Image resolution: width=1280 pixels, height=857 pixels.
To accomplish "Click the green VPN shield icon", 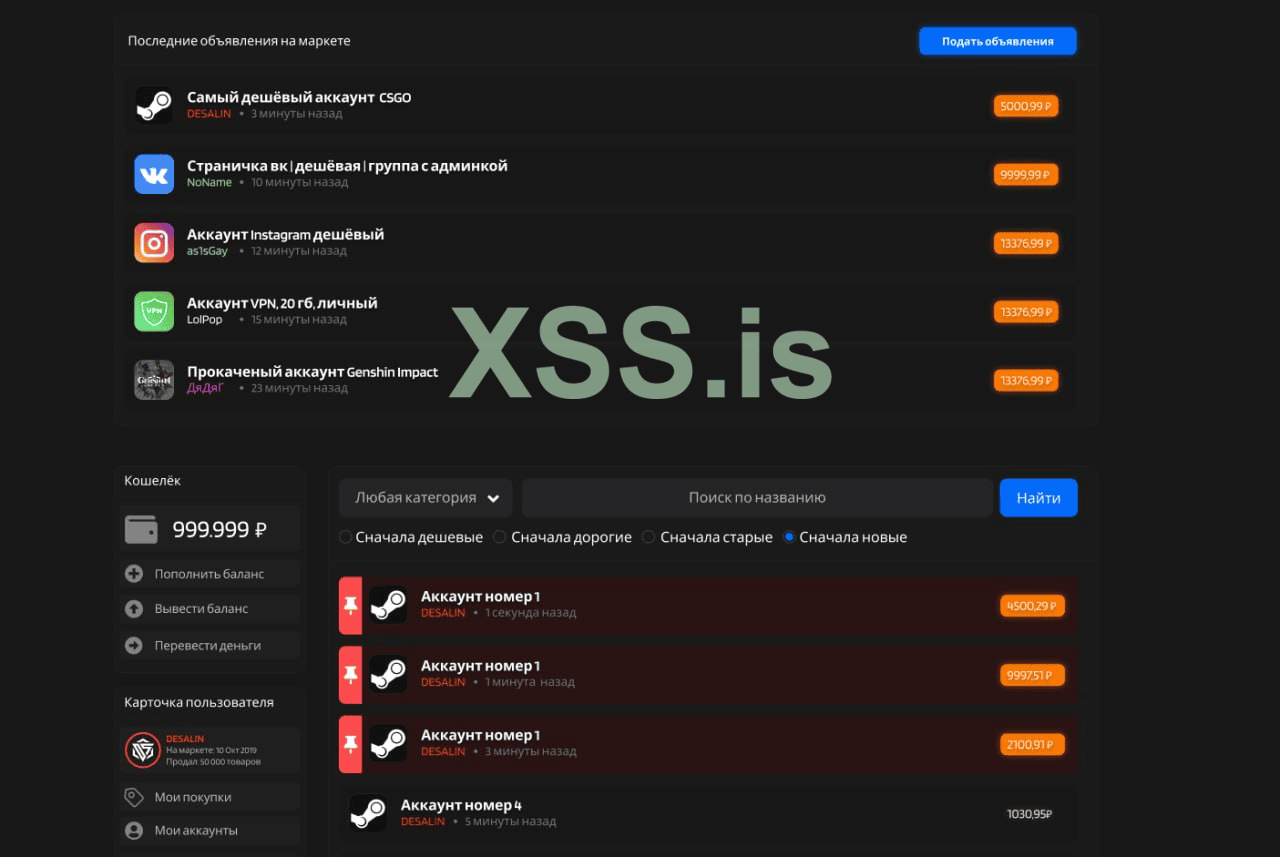I will pyautogui.click(x=154, y=311).
